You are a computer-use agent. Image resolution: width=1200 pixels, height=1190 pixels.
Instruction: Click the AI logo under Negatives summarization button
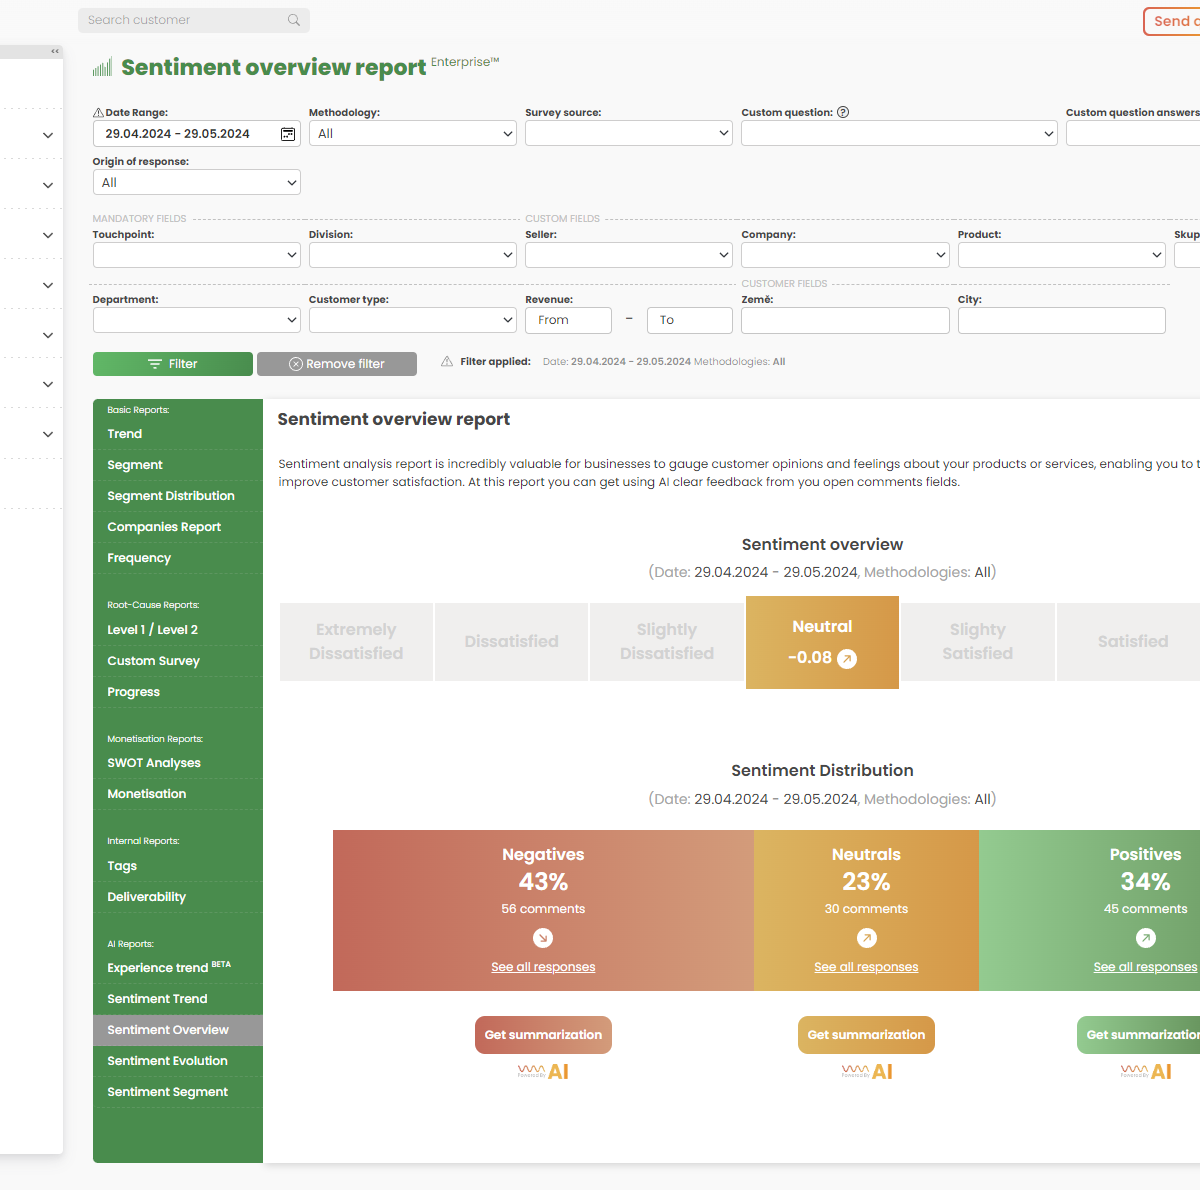(543, 1071)
